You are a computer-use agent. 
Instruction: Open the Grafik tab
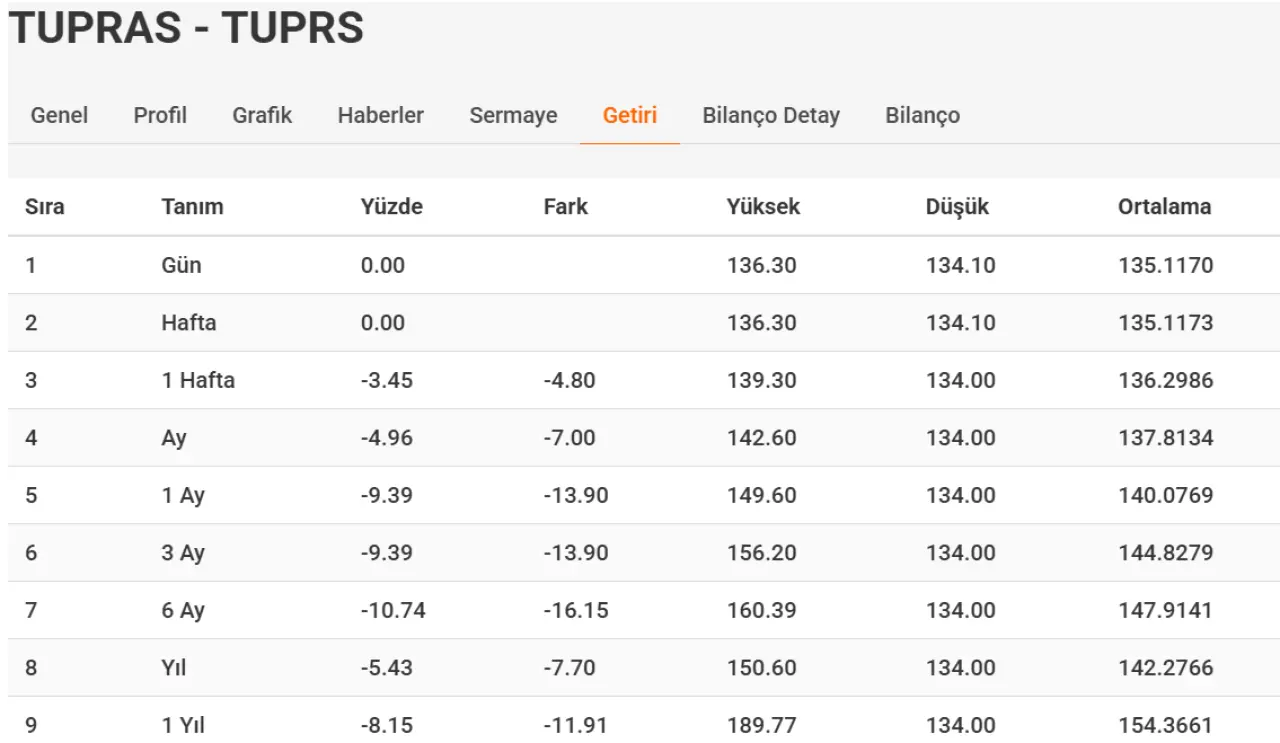click(x=262, y=115)
